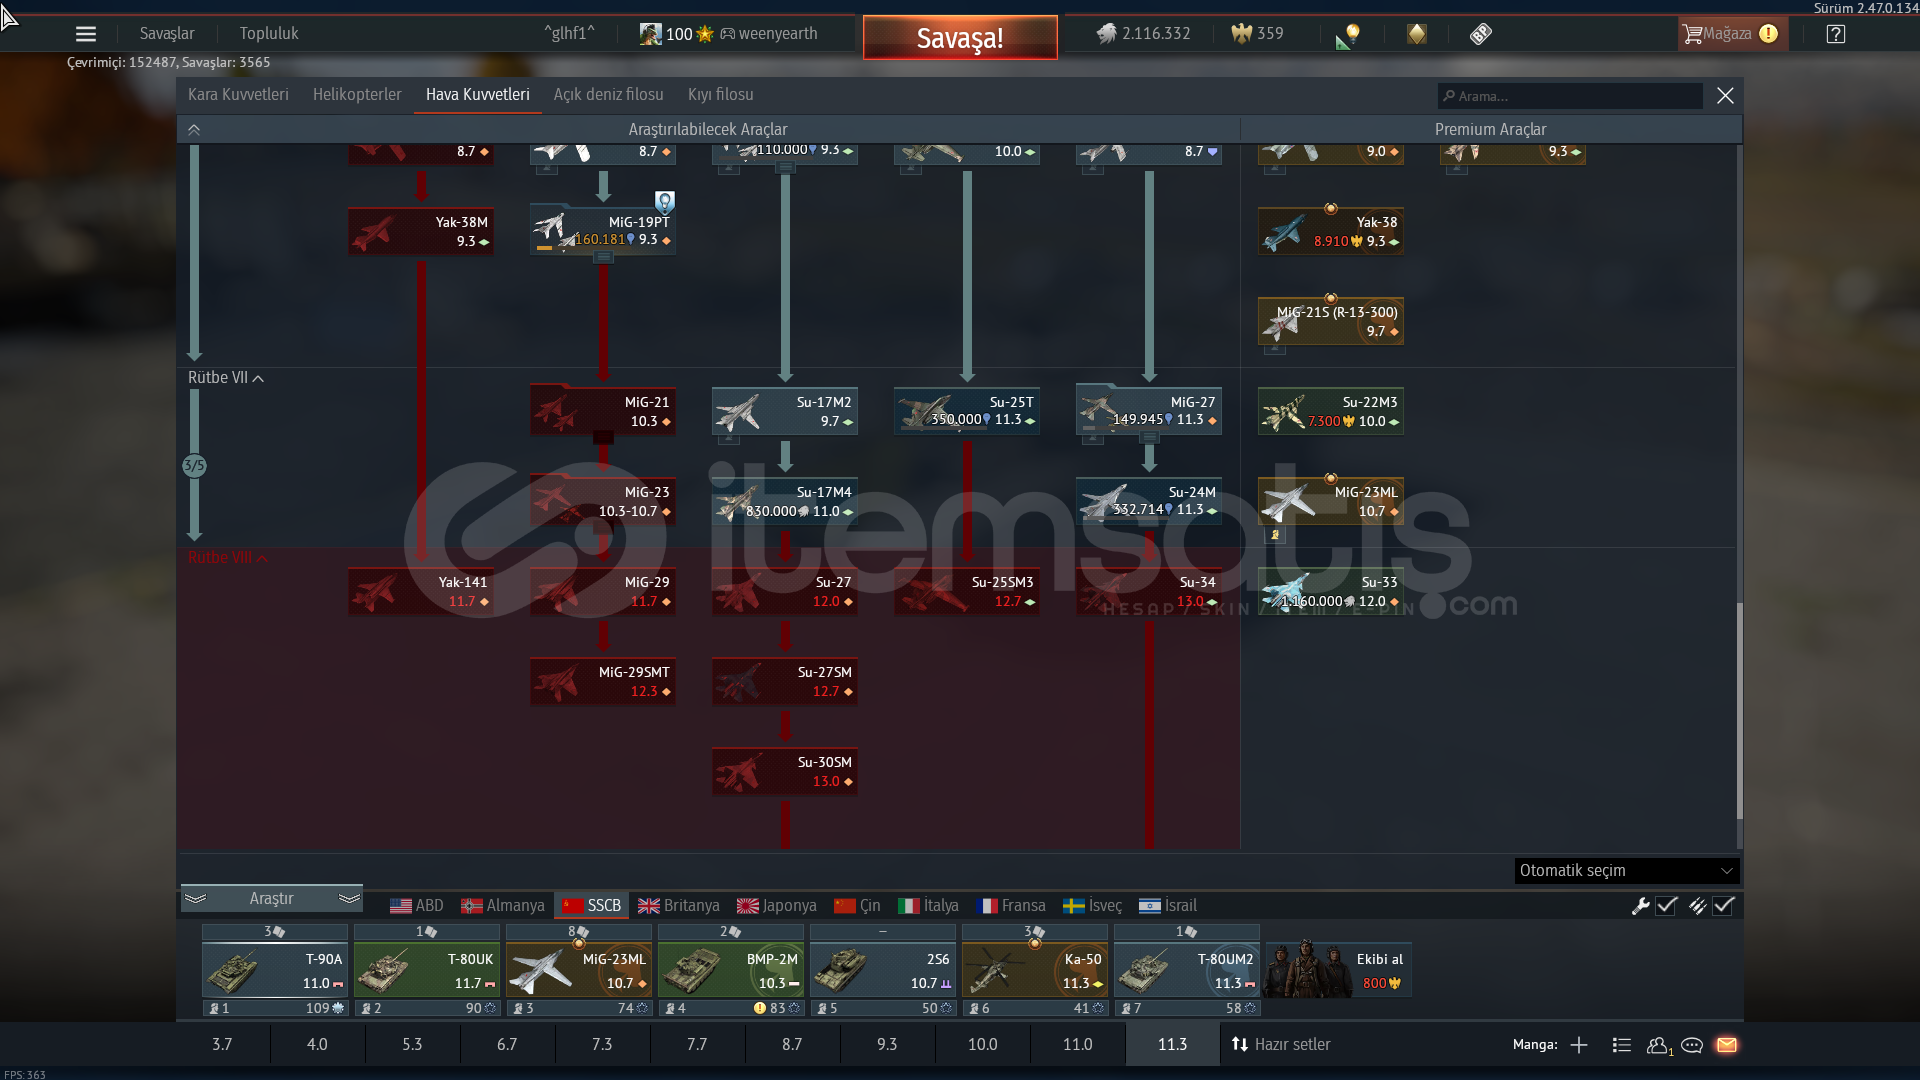This screenshot has height=1080, width=1920.
Task: Open the glowing mail inbox icon
Action: click(x=1727, y=1045)
